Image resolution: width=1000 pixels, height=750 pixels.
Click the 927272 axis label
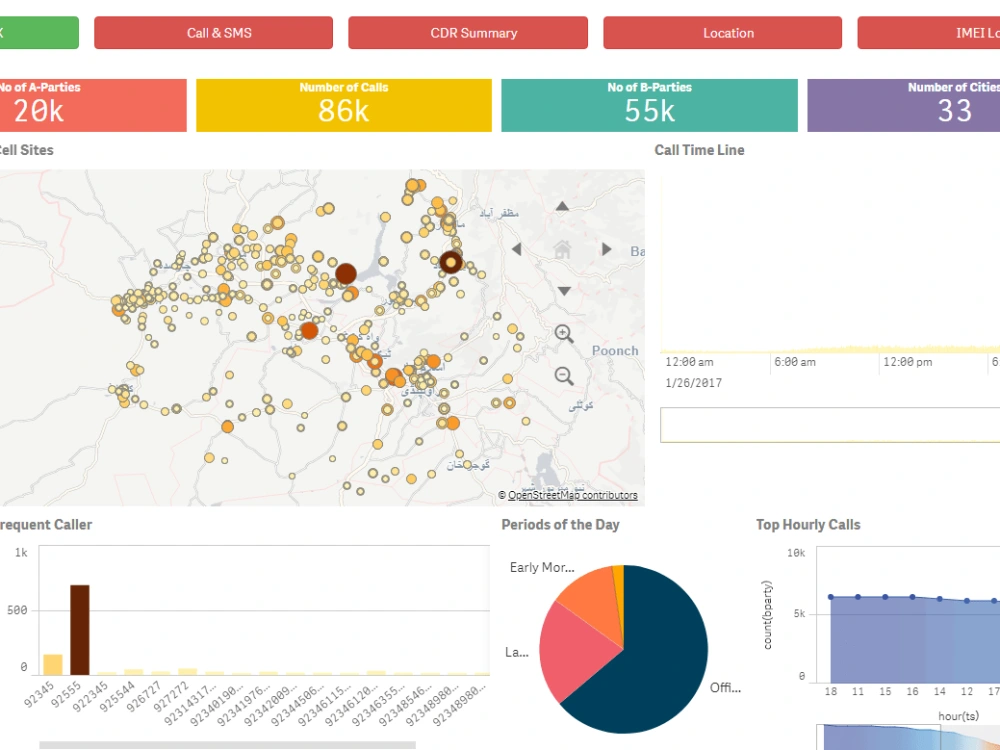(171, 696)
